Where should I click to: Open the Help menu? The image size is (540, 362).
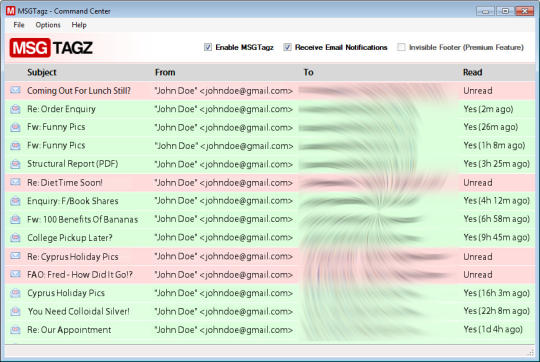79,25
